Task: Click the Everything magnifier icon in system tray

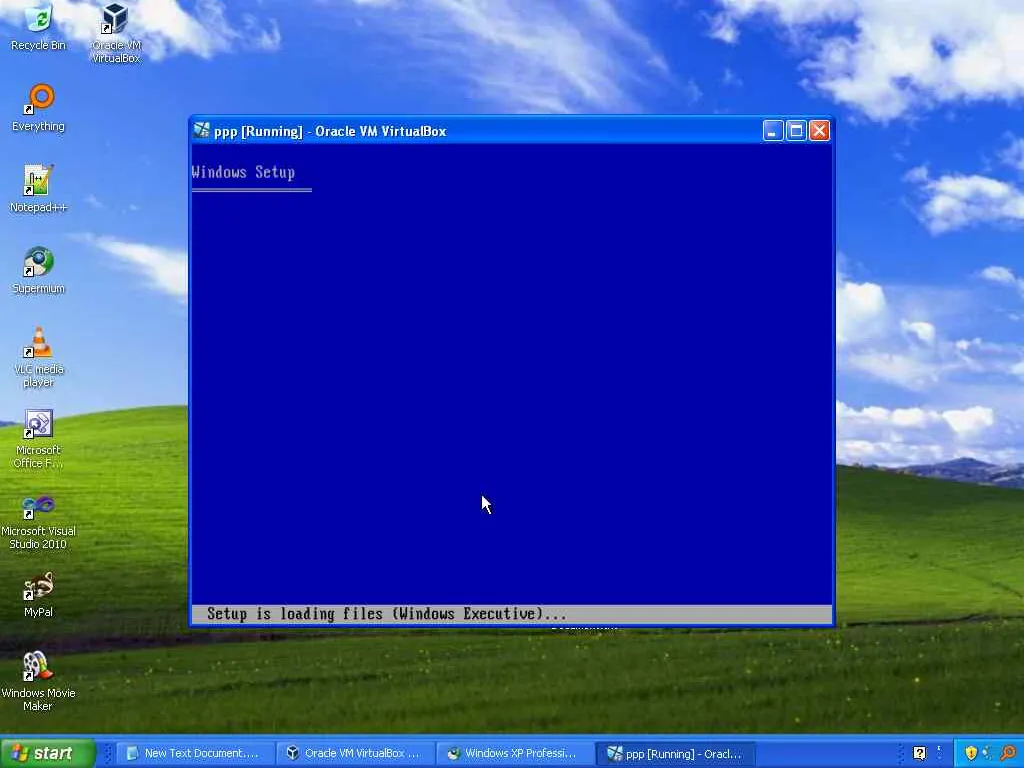Action: click(x=1009, y=754)
